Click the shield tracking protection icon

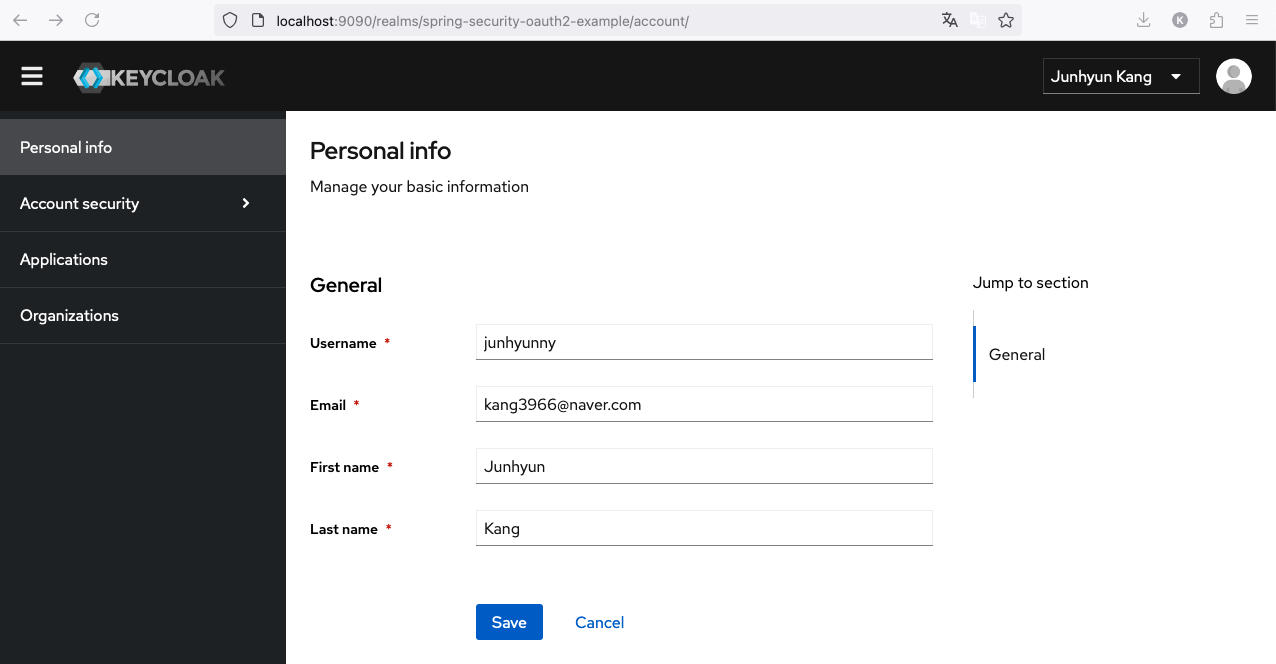230,20
